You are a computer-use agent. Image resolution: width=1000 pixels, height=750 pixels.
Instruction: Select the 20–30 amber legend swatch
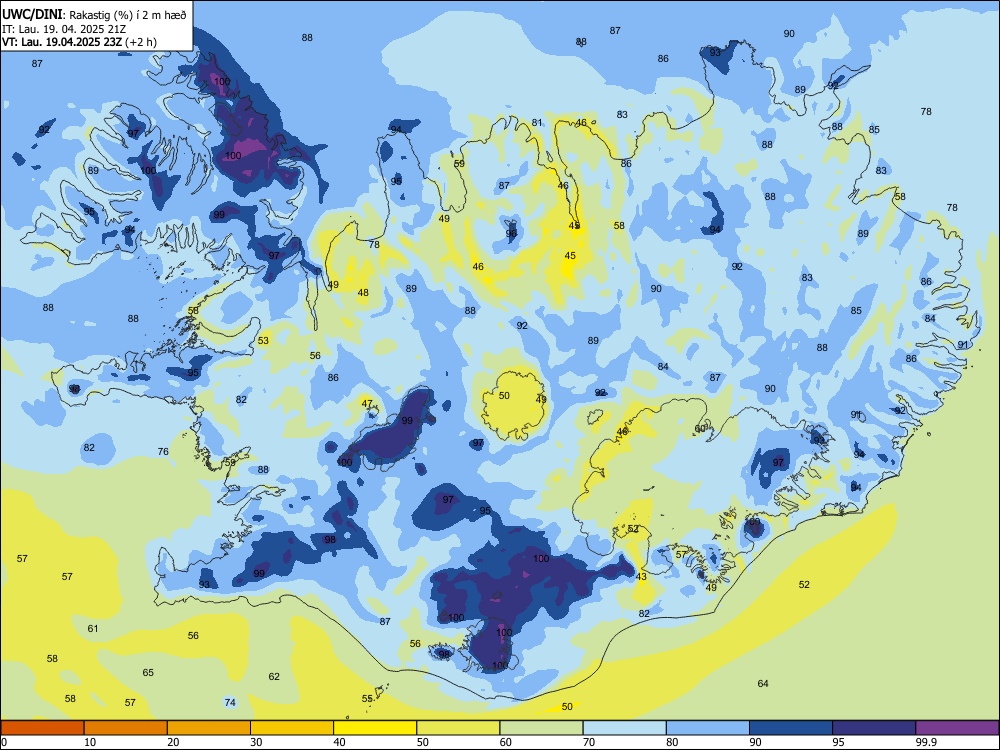209,728
